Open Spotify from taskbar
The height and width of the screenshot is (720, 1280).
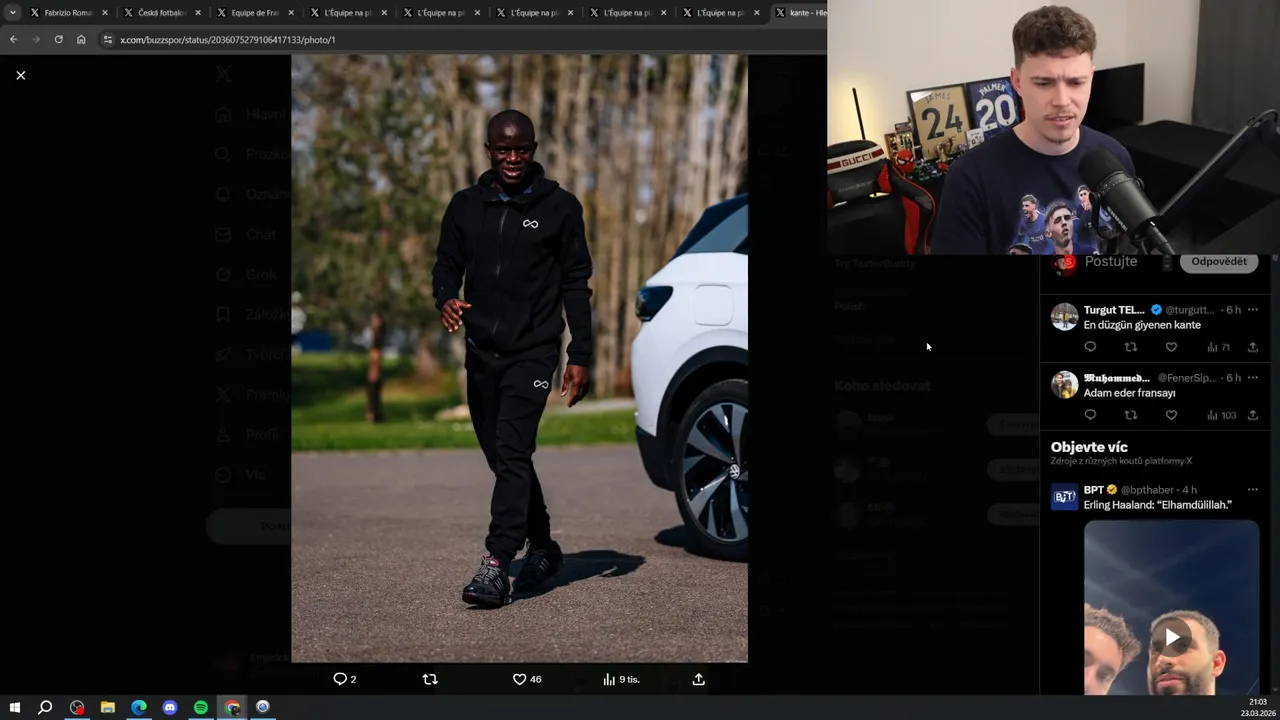point(201,707)
